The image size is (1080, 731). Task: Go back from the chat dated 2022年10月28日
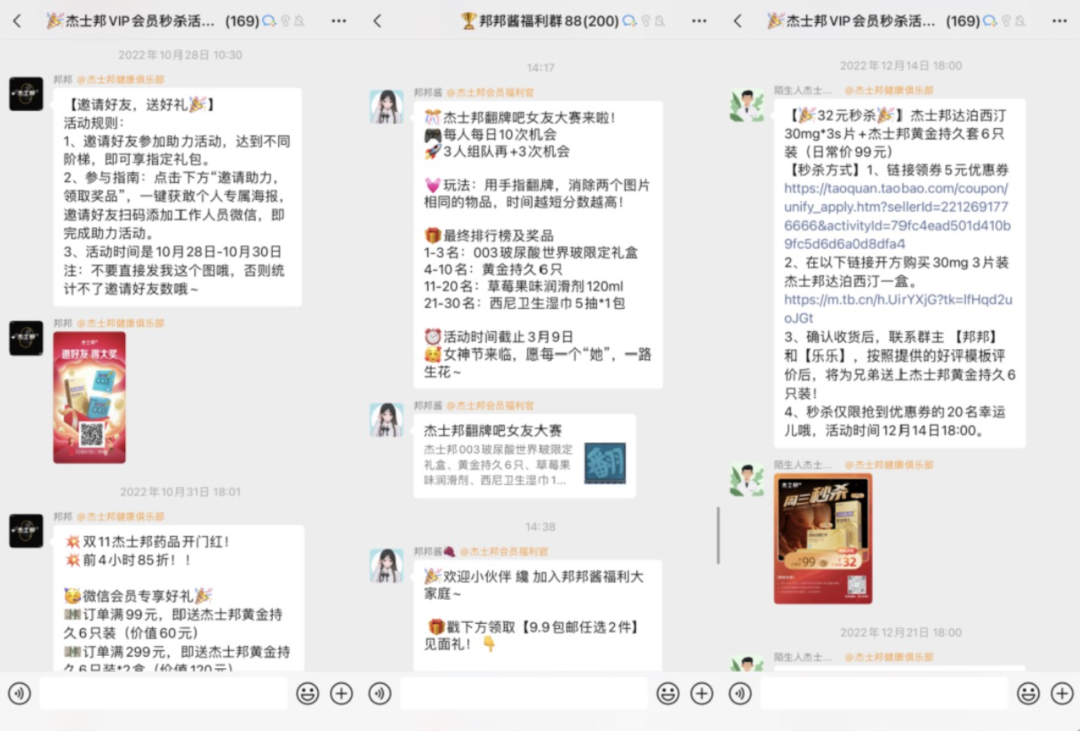coord(17,21)
